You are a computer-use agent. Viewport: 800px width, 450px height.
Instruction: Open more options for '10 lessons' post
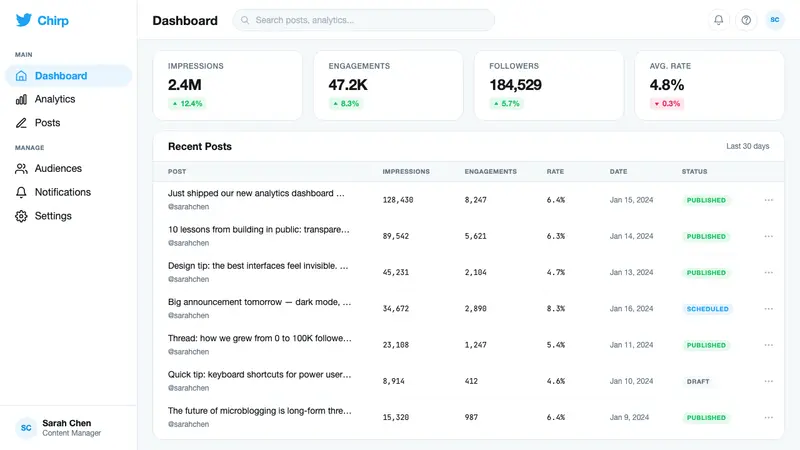click(768, 236)
